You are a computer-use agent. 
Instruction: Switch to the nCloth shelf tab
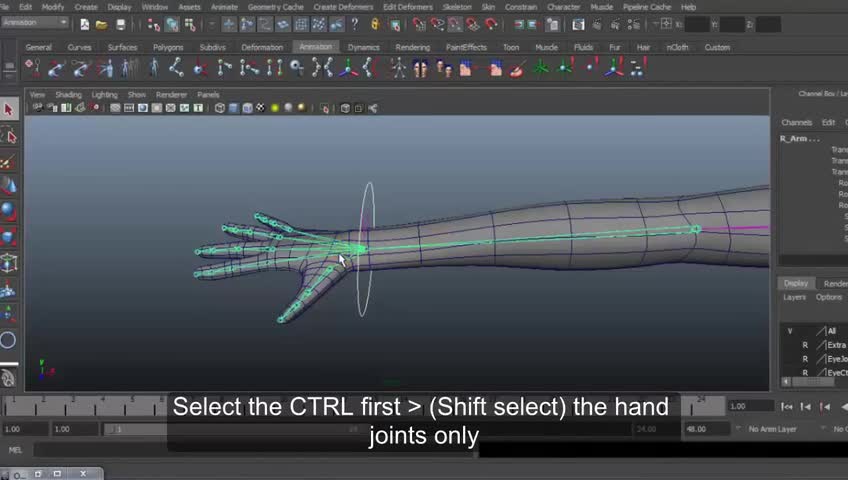click(x=677, y=48)
